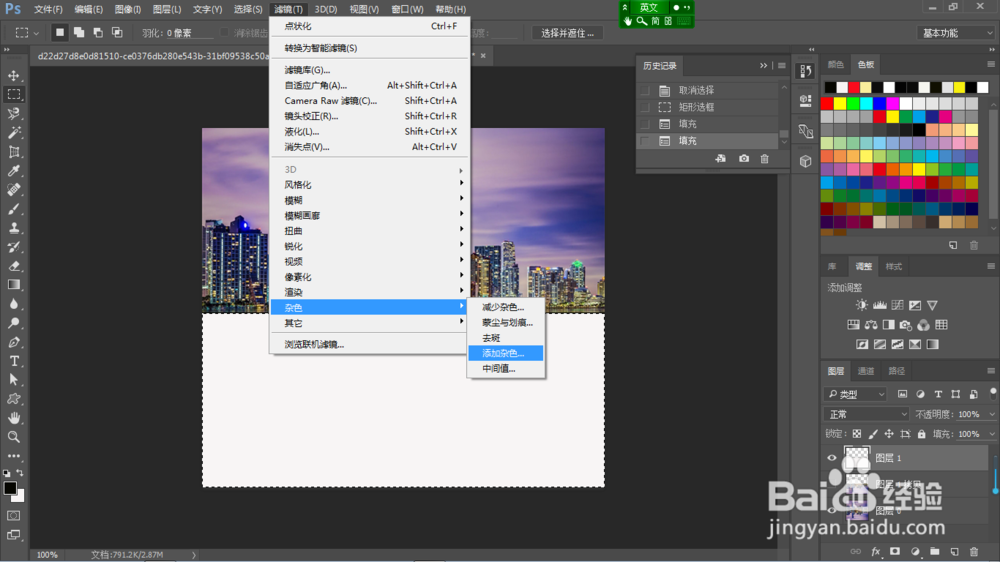The image size is (1000, 562).
Task: Select the Pen tool
Action: [13, 342]
